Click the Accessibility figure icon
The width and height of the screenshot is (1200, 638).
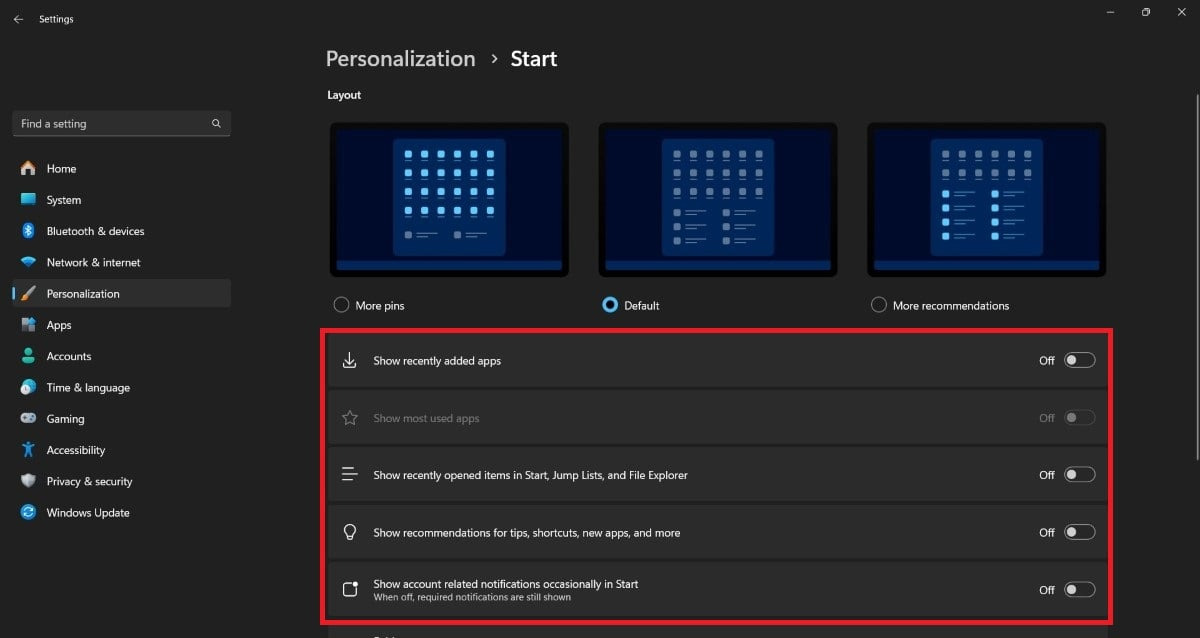click(x=28, y=450)
